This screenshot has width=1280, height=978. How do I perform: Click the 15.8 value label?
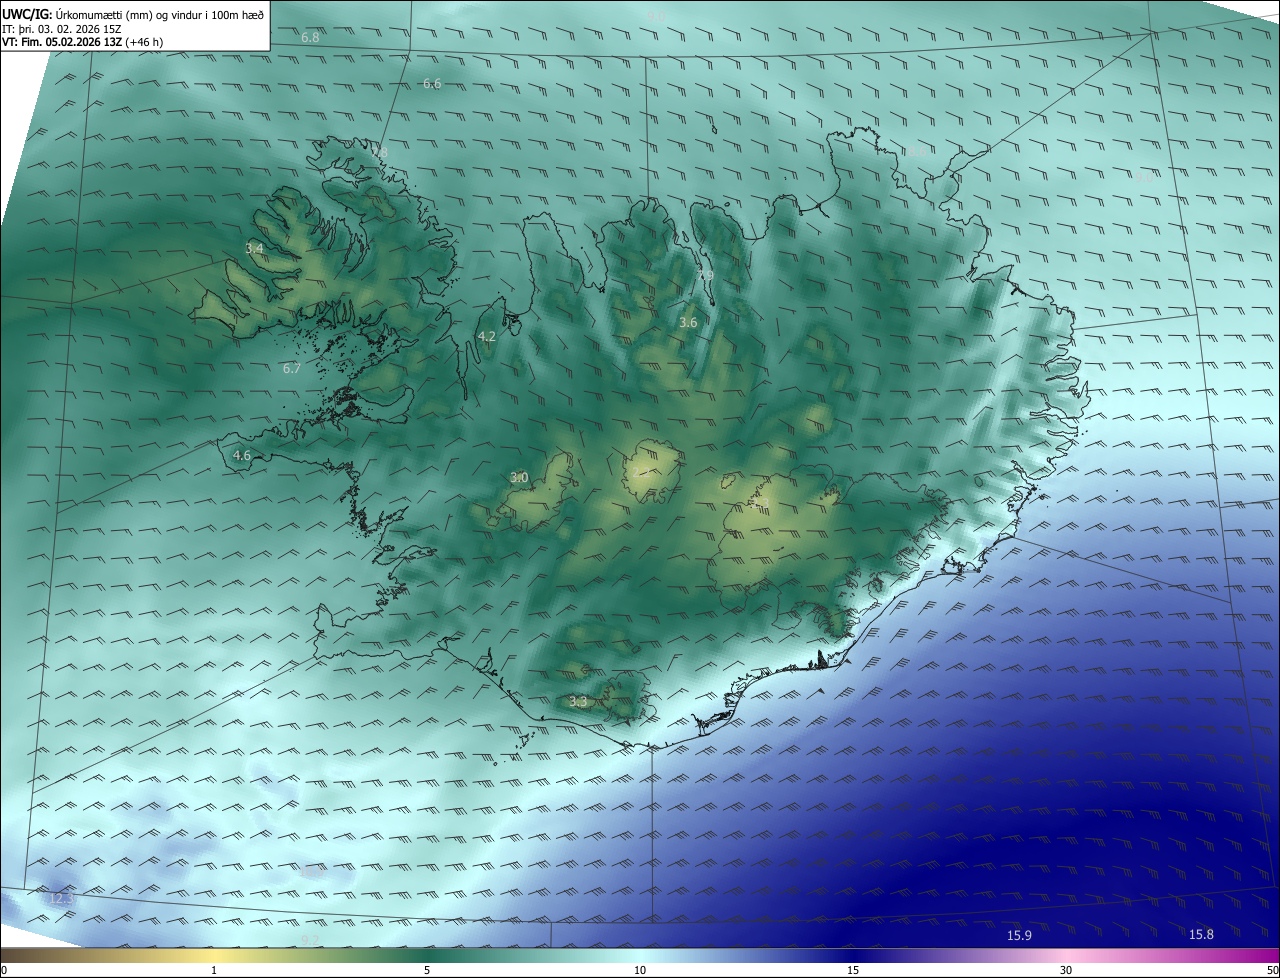pos(1201,935)
